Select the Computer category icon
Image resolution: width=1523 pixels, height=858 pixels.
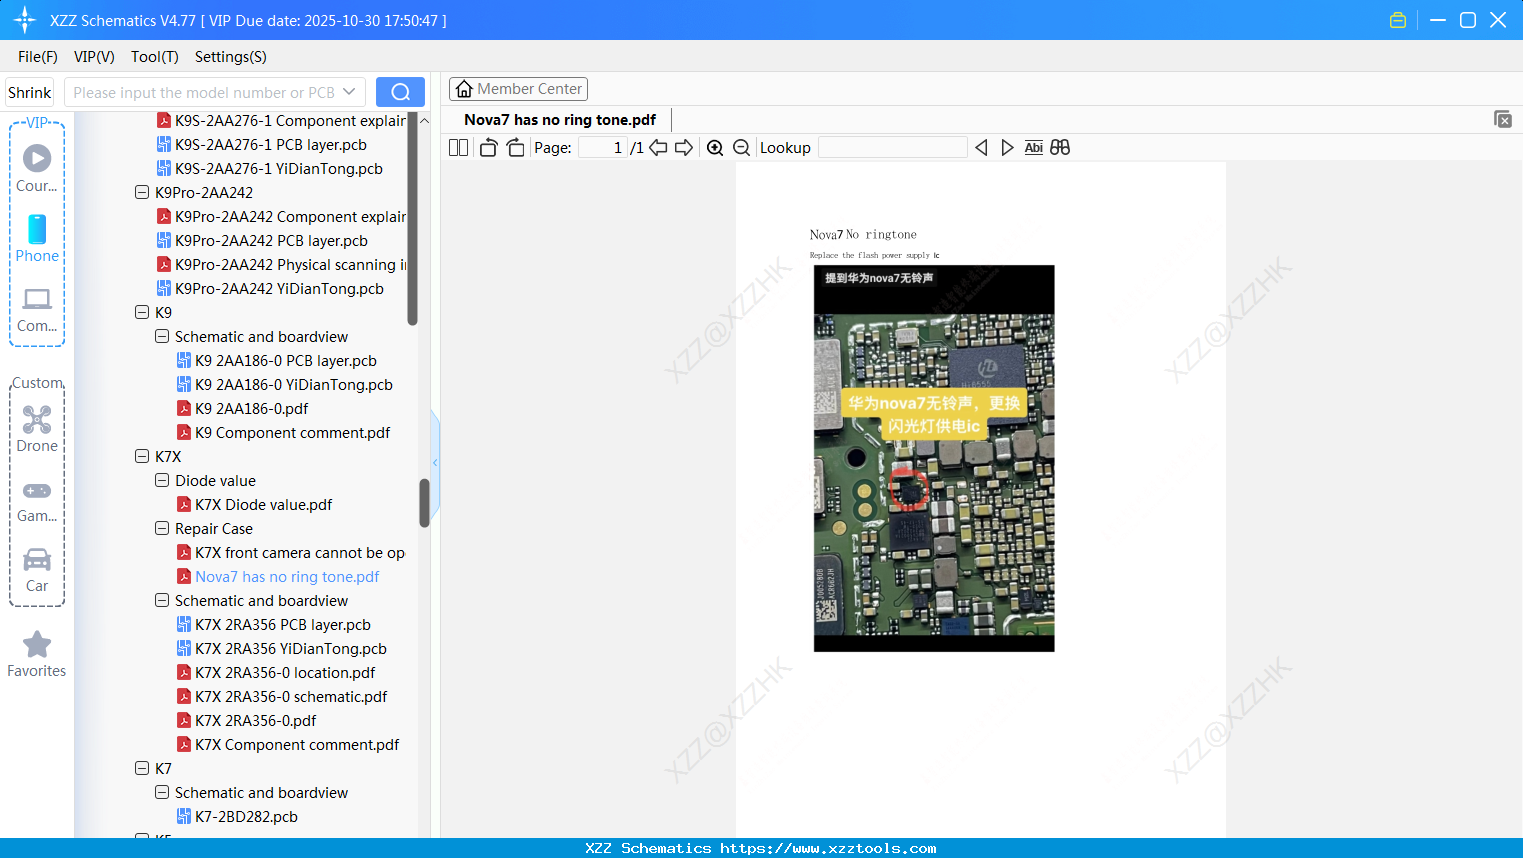[37, 309]
